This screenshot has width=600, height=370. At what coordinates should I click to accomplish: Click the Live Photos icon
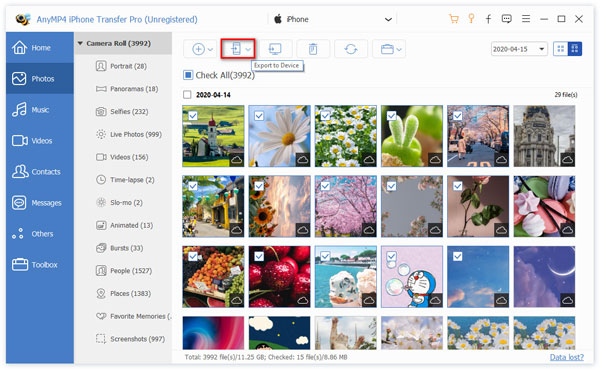pos(101,134)
